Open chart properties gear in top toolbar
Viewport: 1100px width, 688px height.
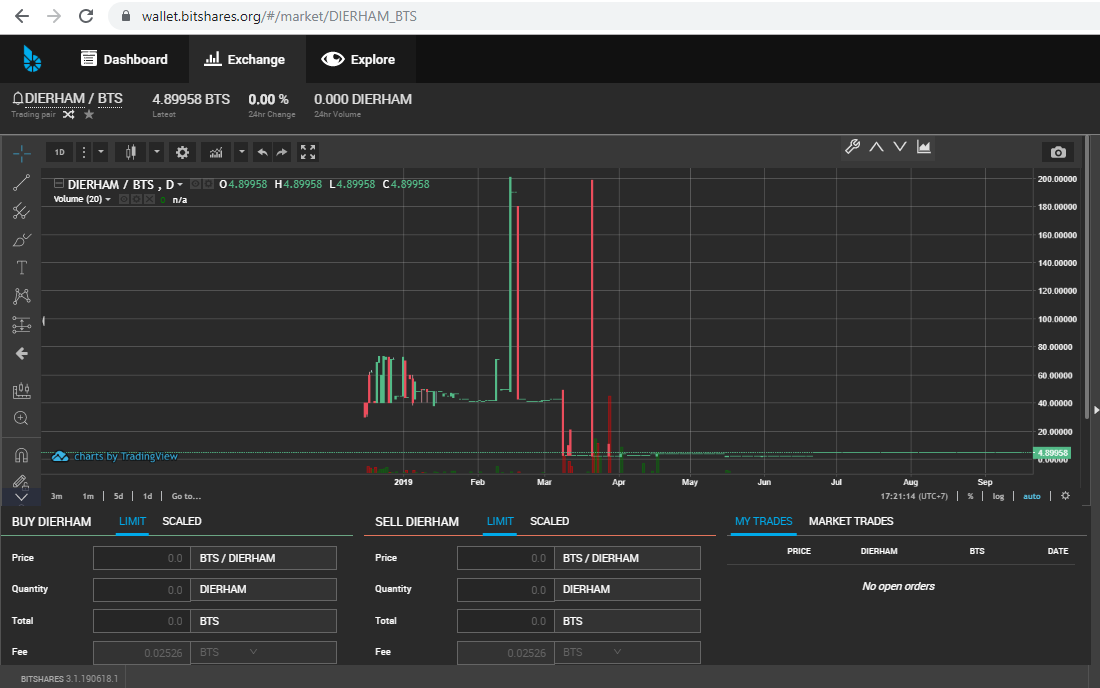pyautogui.click(x=182, y=152)
